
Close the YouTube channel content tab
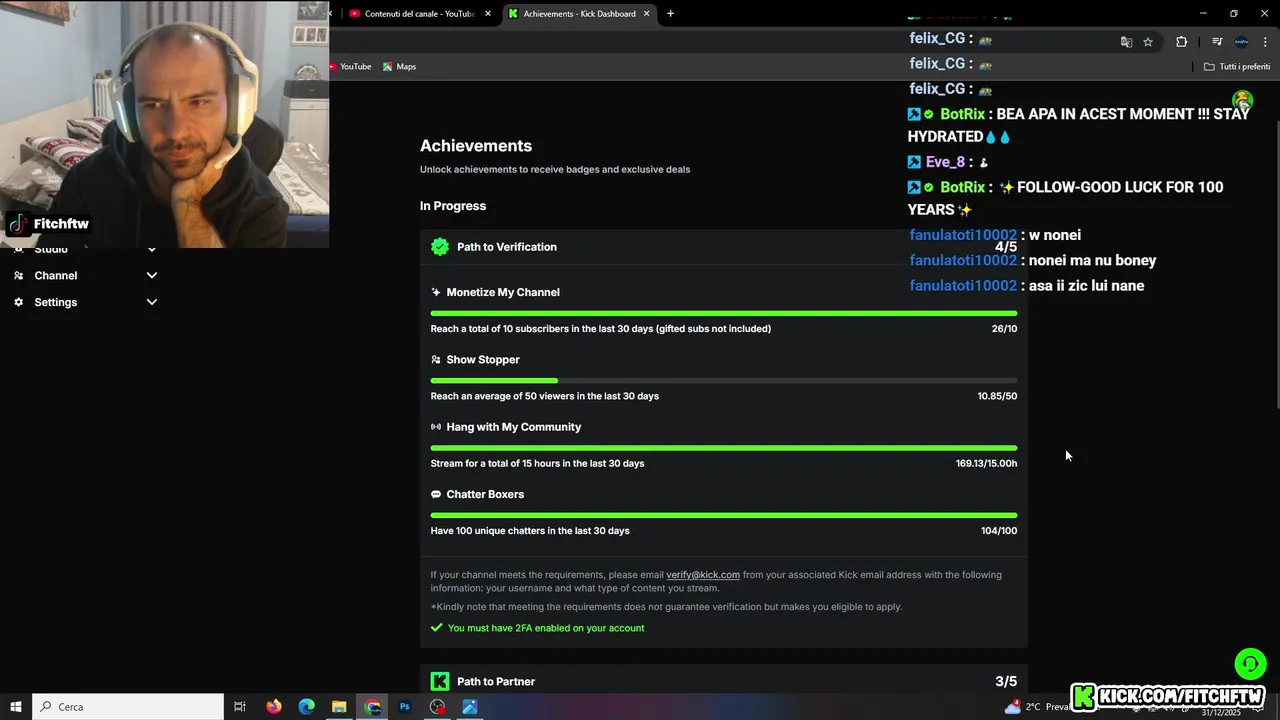click(488, 14)
